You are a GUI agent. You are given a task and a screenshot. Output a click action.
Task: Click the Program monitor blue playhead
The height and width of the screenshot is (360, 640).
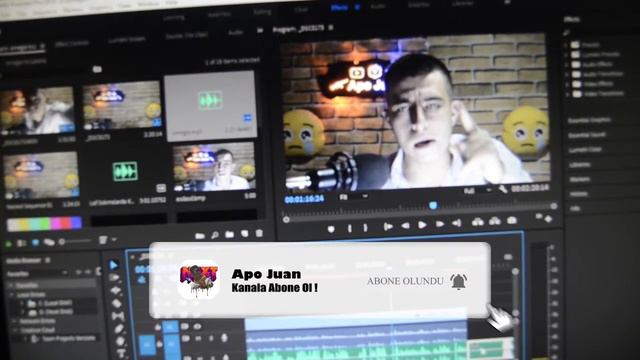point(433,205)
